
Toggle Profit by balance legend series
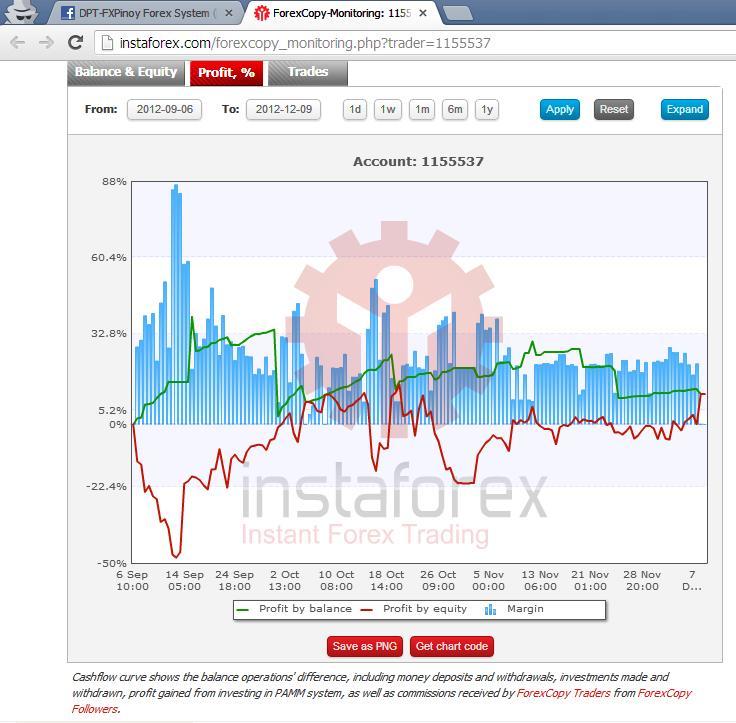click(295, 609)
